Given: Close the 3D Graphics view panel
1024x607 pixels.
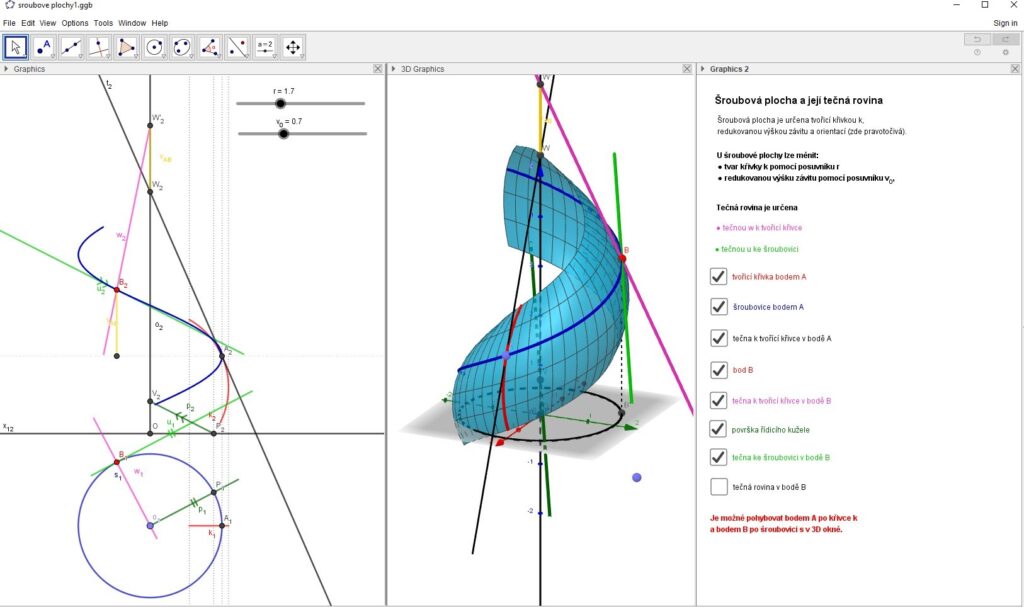Looking at the screenshot, I should (x=688, y=69).
